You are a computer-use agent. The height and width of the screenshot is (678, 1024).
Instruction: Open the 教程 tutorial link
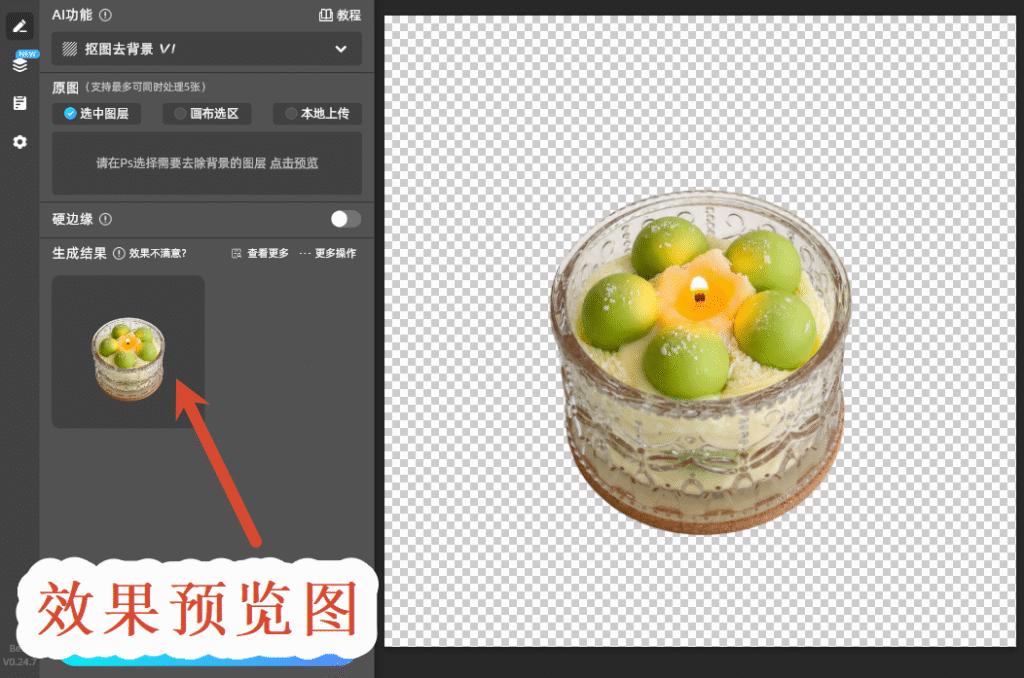(x=340, y=15)
